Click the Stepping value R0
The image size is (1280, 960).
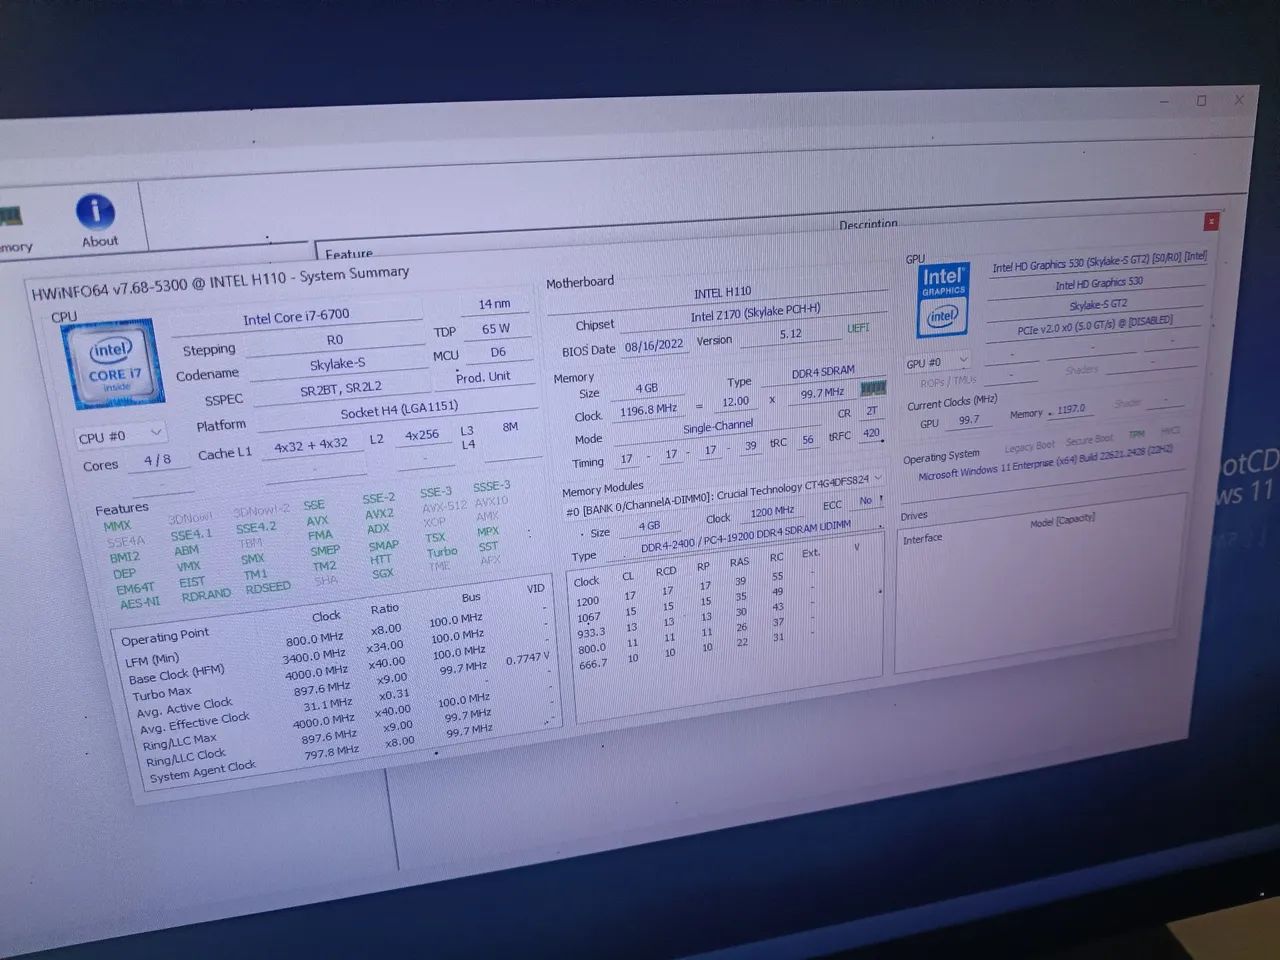coord(335,340)
